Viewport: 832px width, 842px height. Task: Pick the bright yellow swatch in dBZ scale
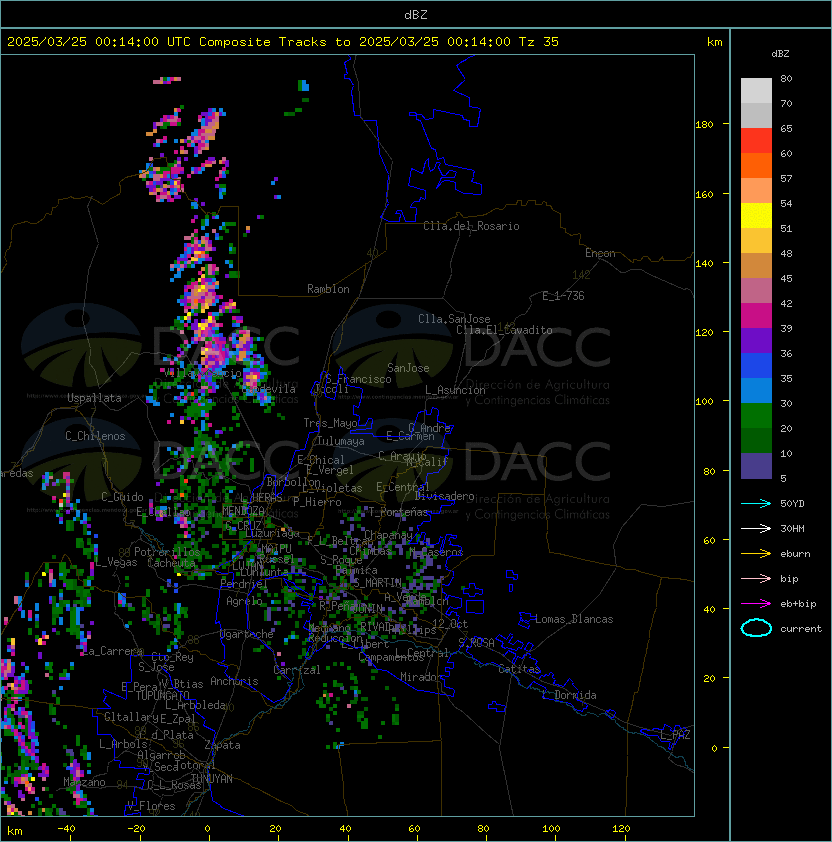756,215
